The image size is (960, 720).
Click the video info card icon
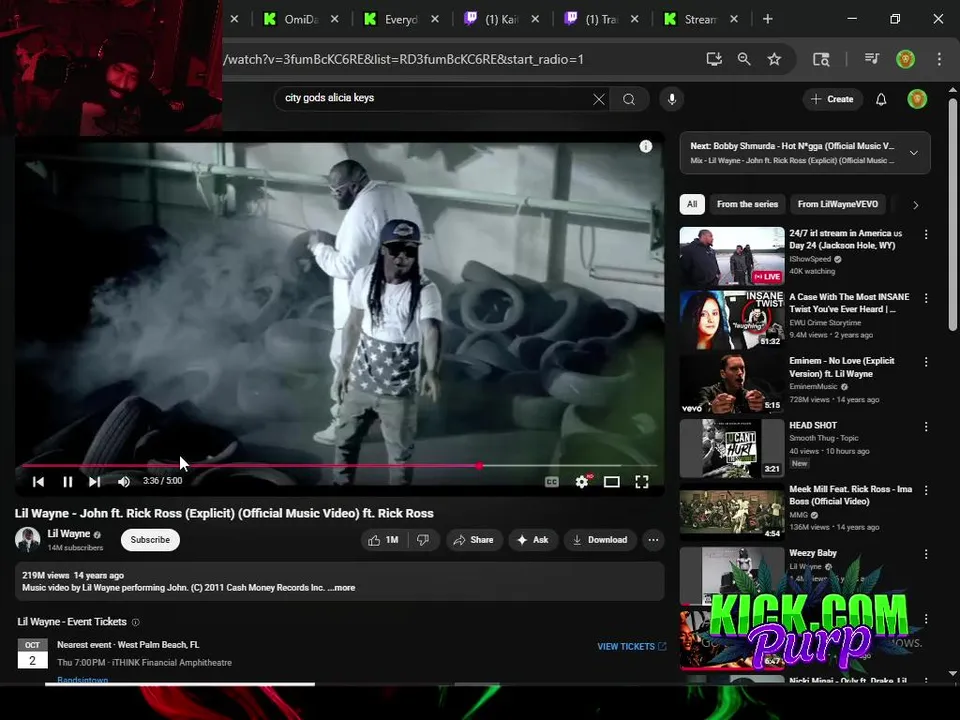click(x=645, y=146)
